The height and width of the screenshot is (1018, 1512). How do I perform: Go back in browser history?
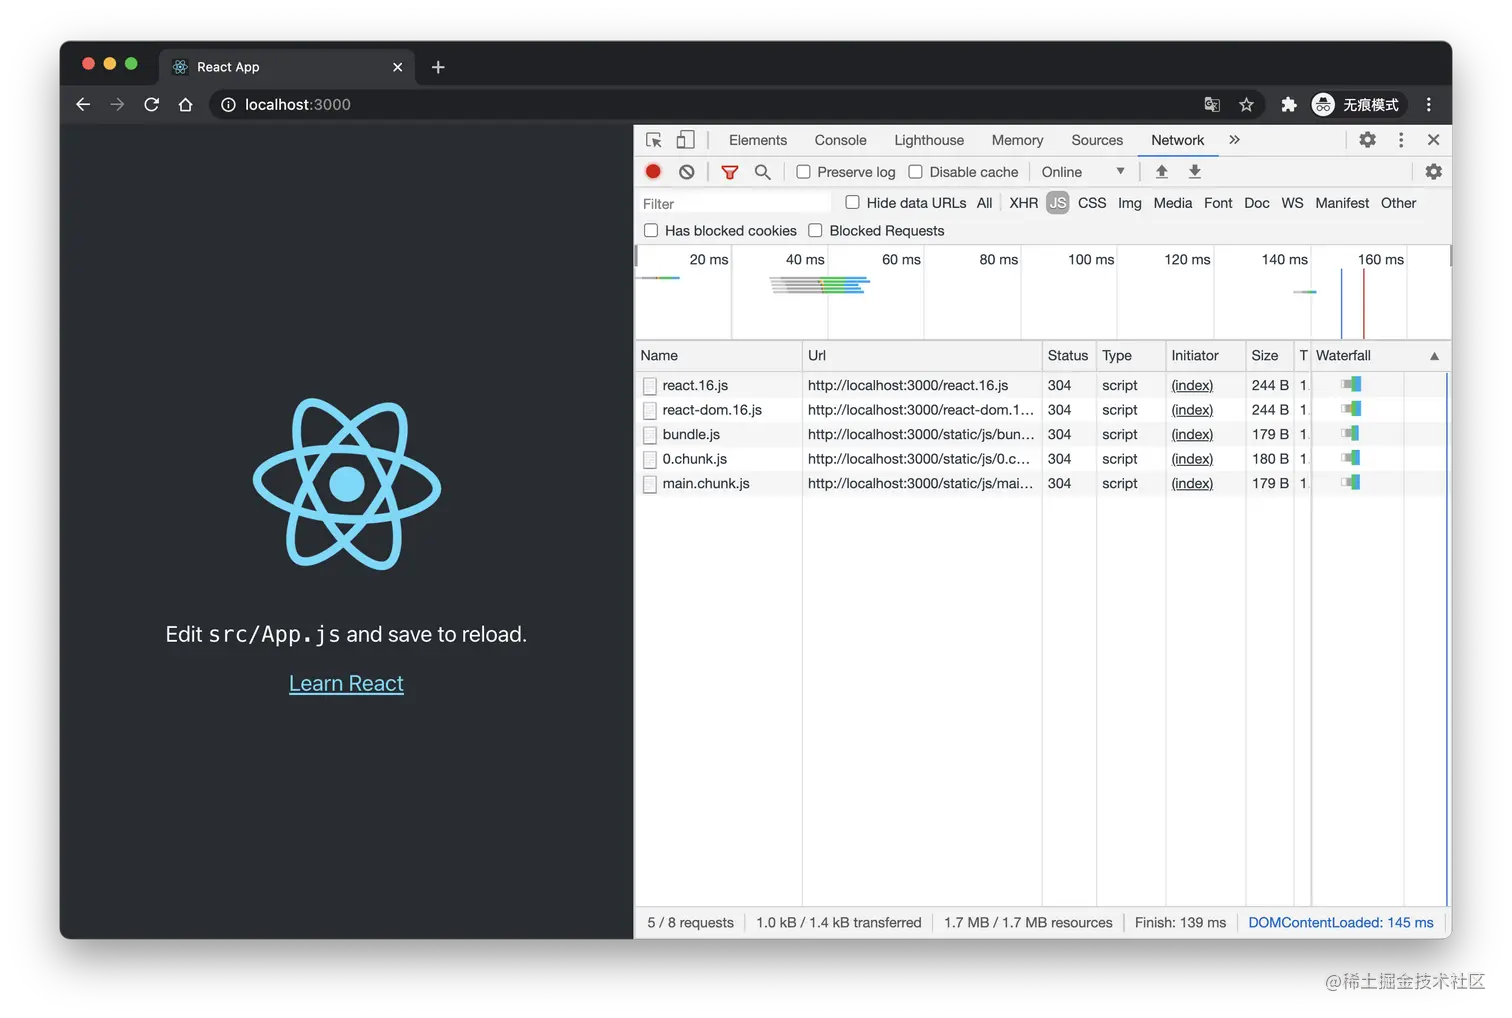83,104
